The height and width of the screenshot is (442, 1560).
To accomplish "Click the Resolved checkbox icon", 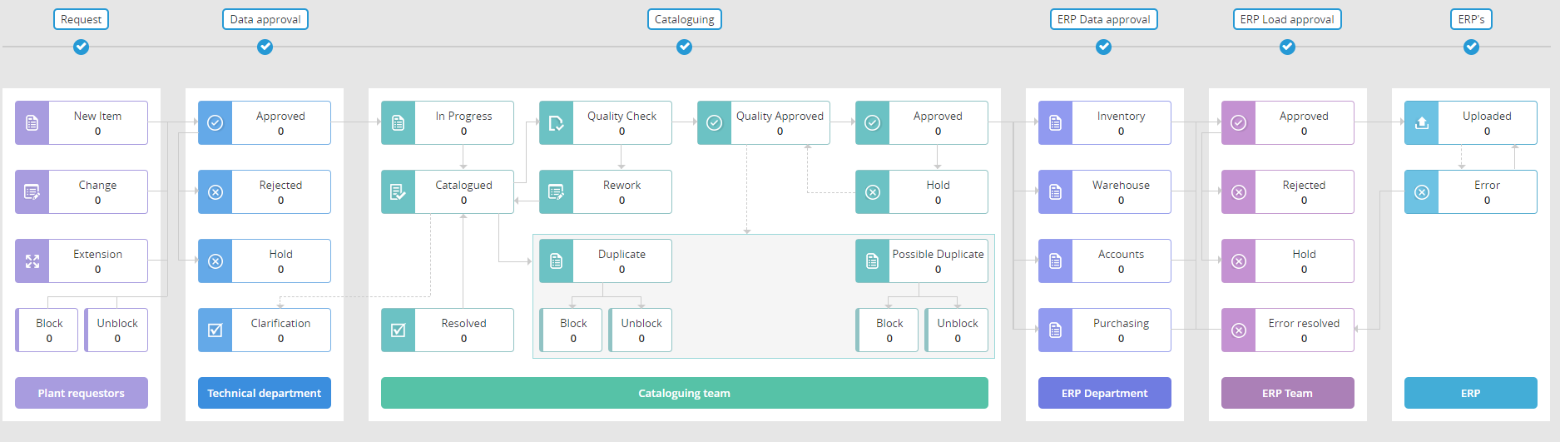I will click(398, 330).
